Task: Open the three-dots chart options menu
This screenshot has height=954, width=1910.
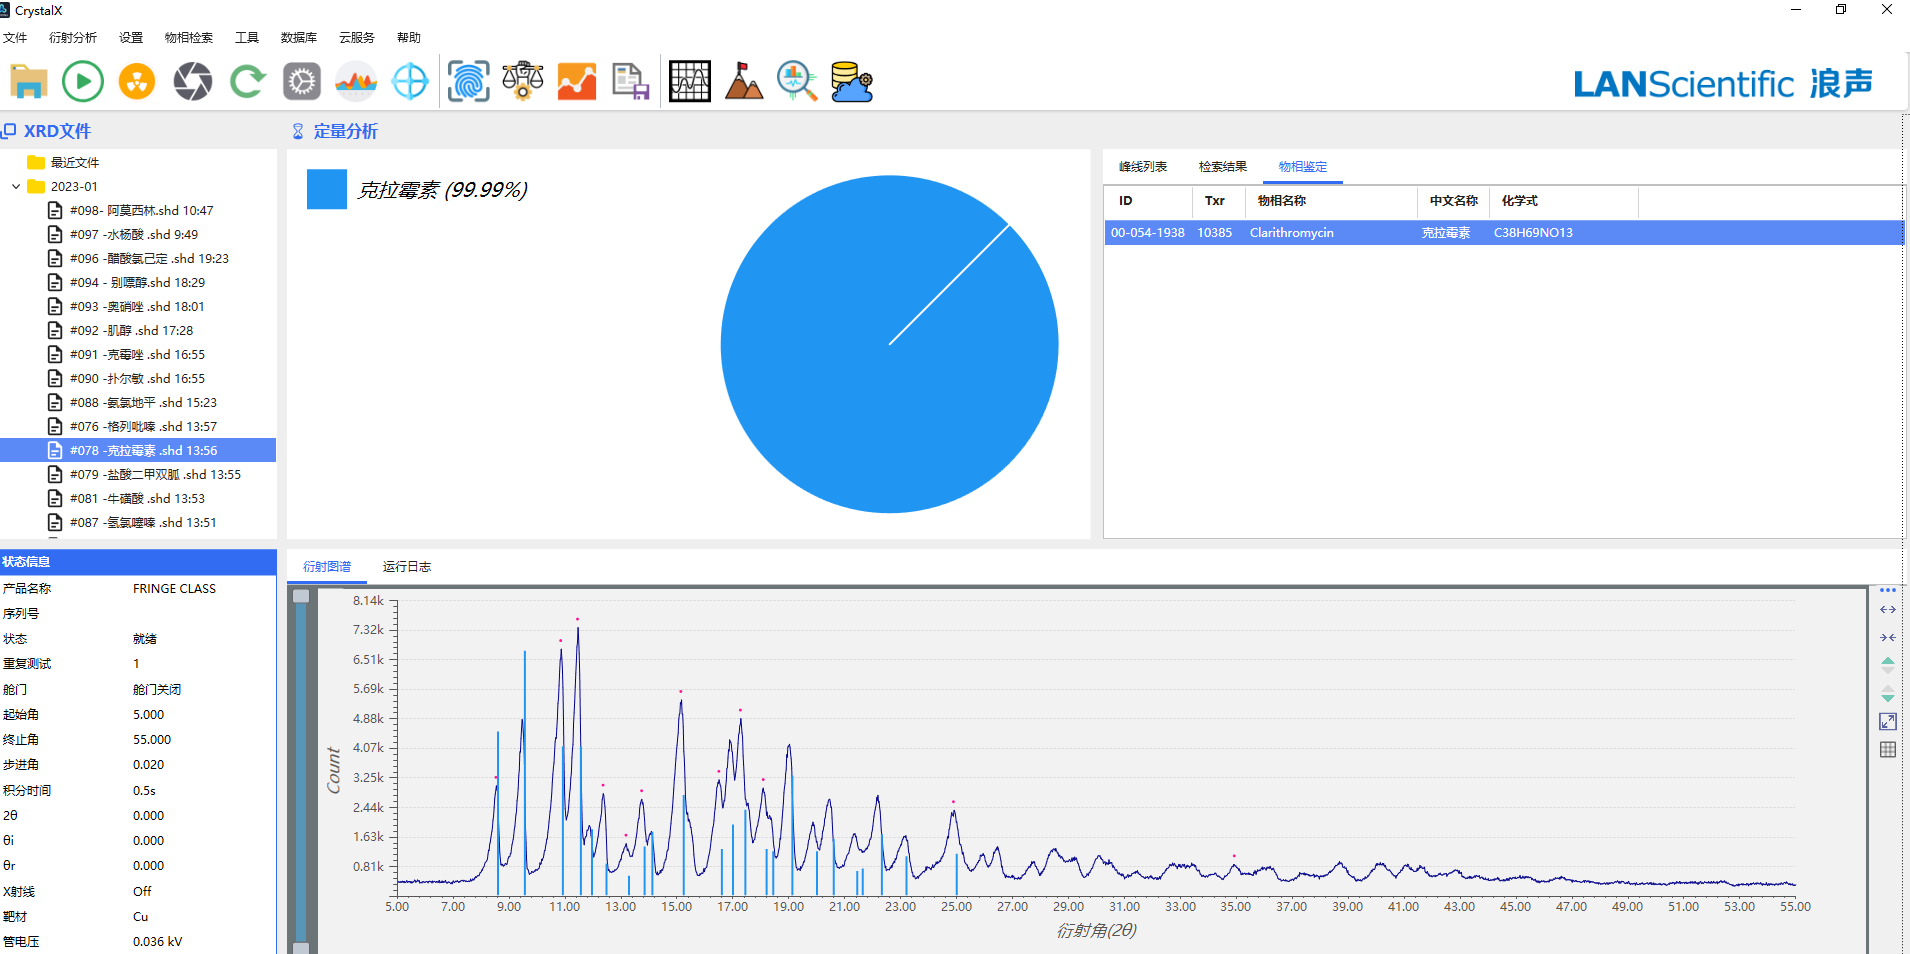Action: (1888, 591)
